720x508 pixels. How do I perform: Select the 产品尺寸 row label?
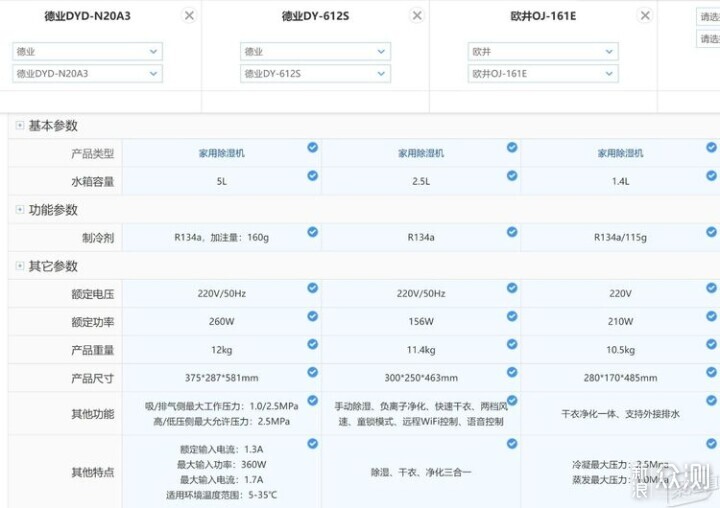pyautogui.click(x=93, y=378)
